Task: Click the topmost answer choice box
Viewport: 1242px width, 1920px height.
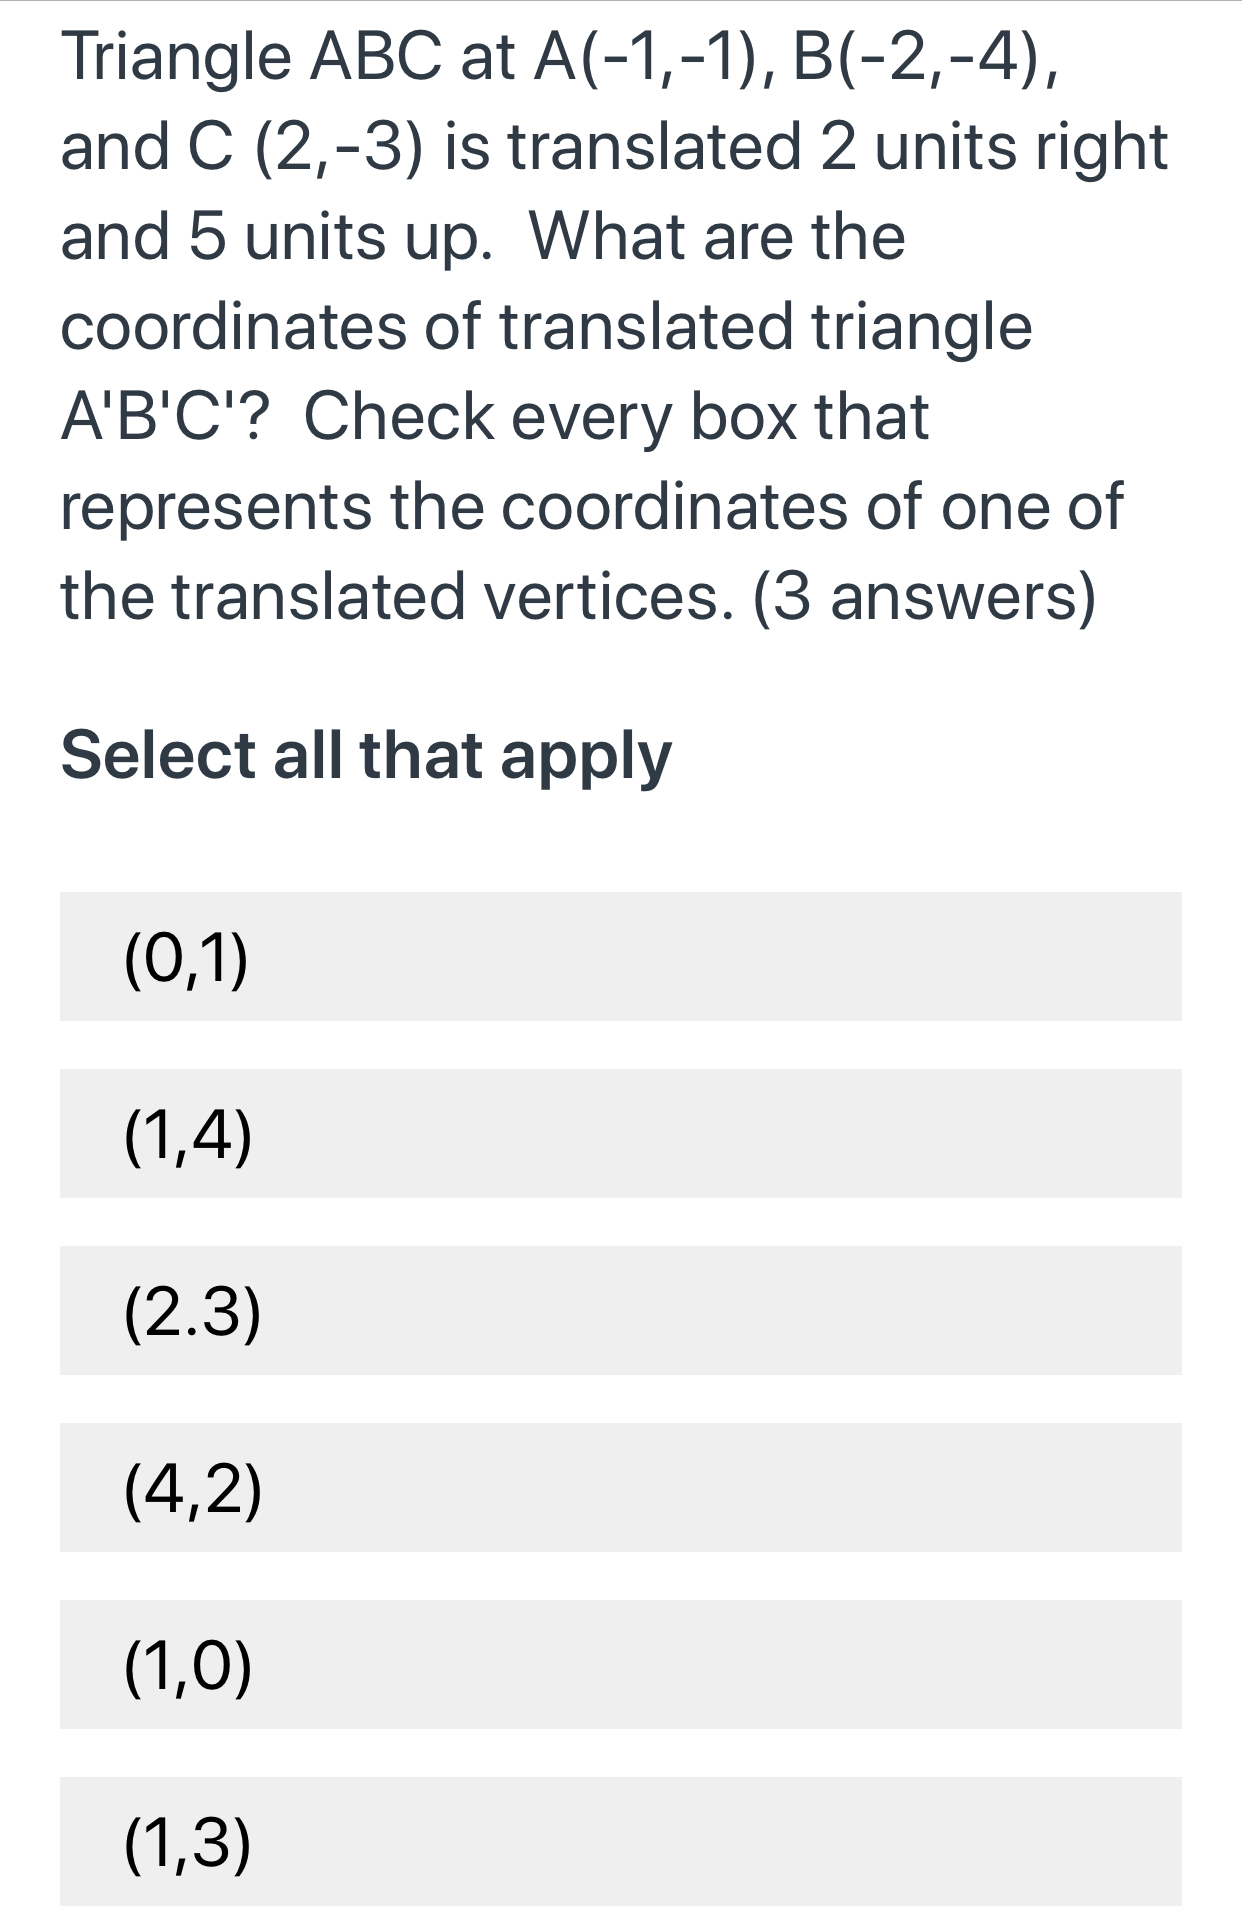Action: point(620,958)
